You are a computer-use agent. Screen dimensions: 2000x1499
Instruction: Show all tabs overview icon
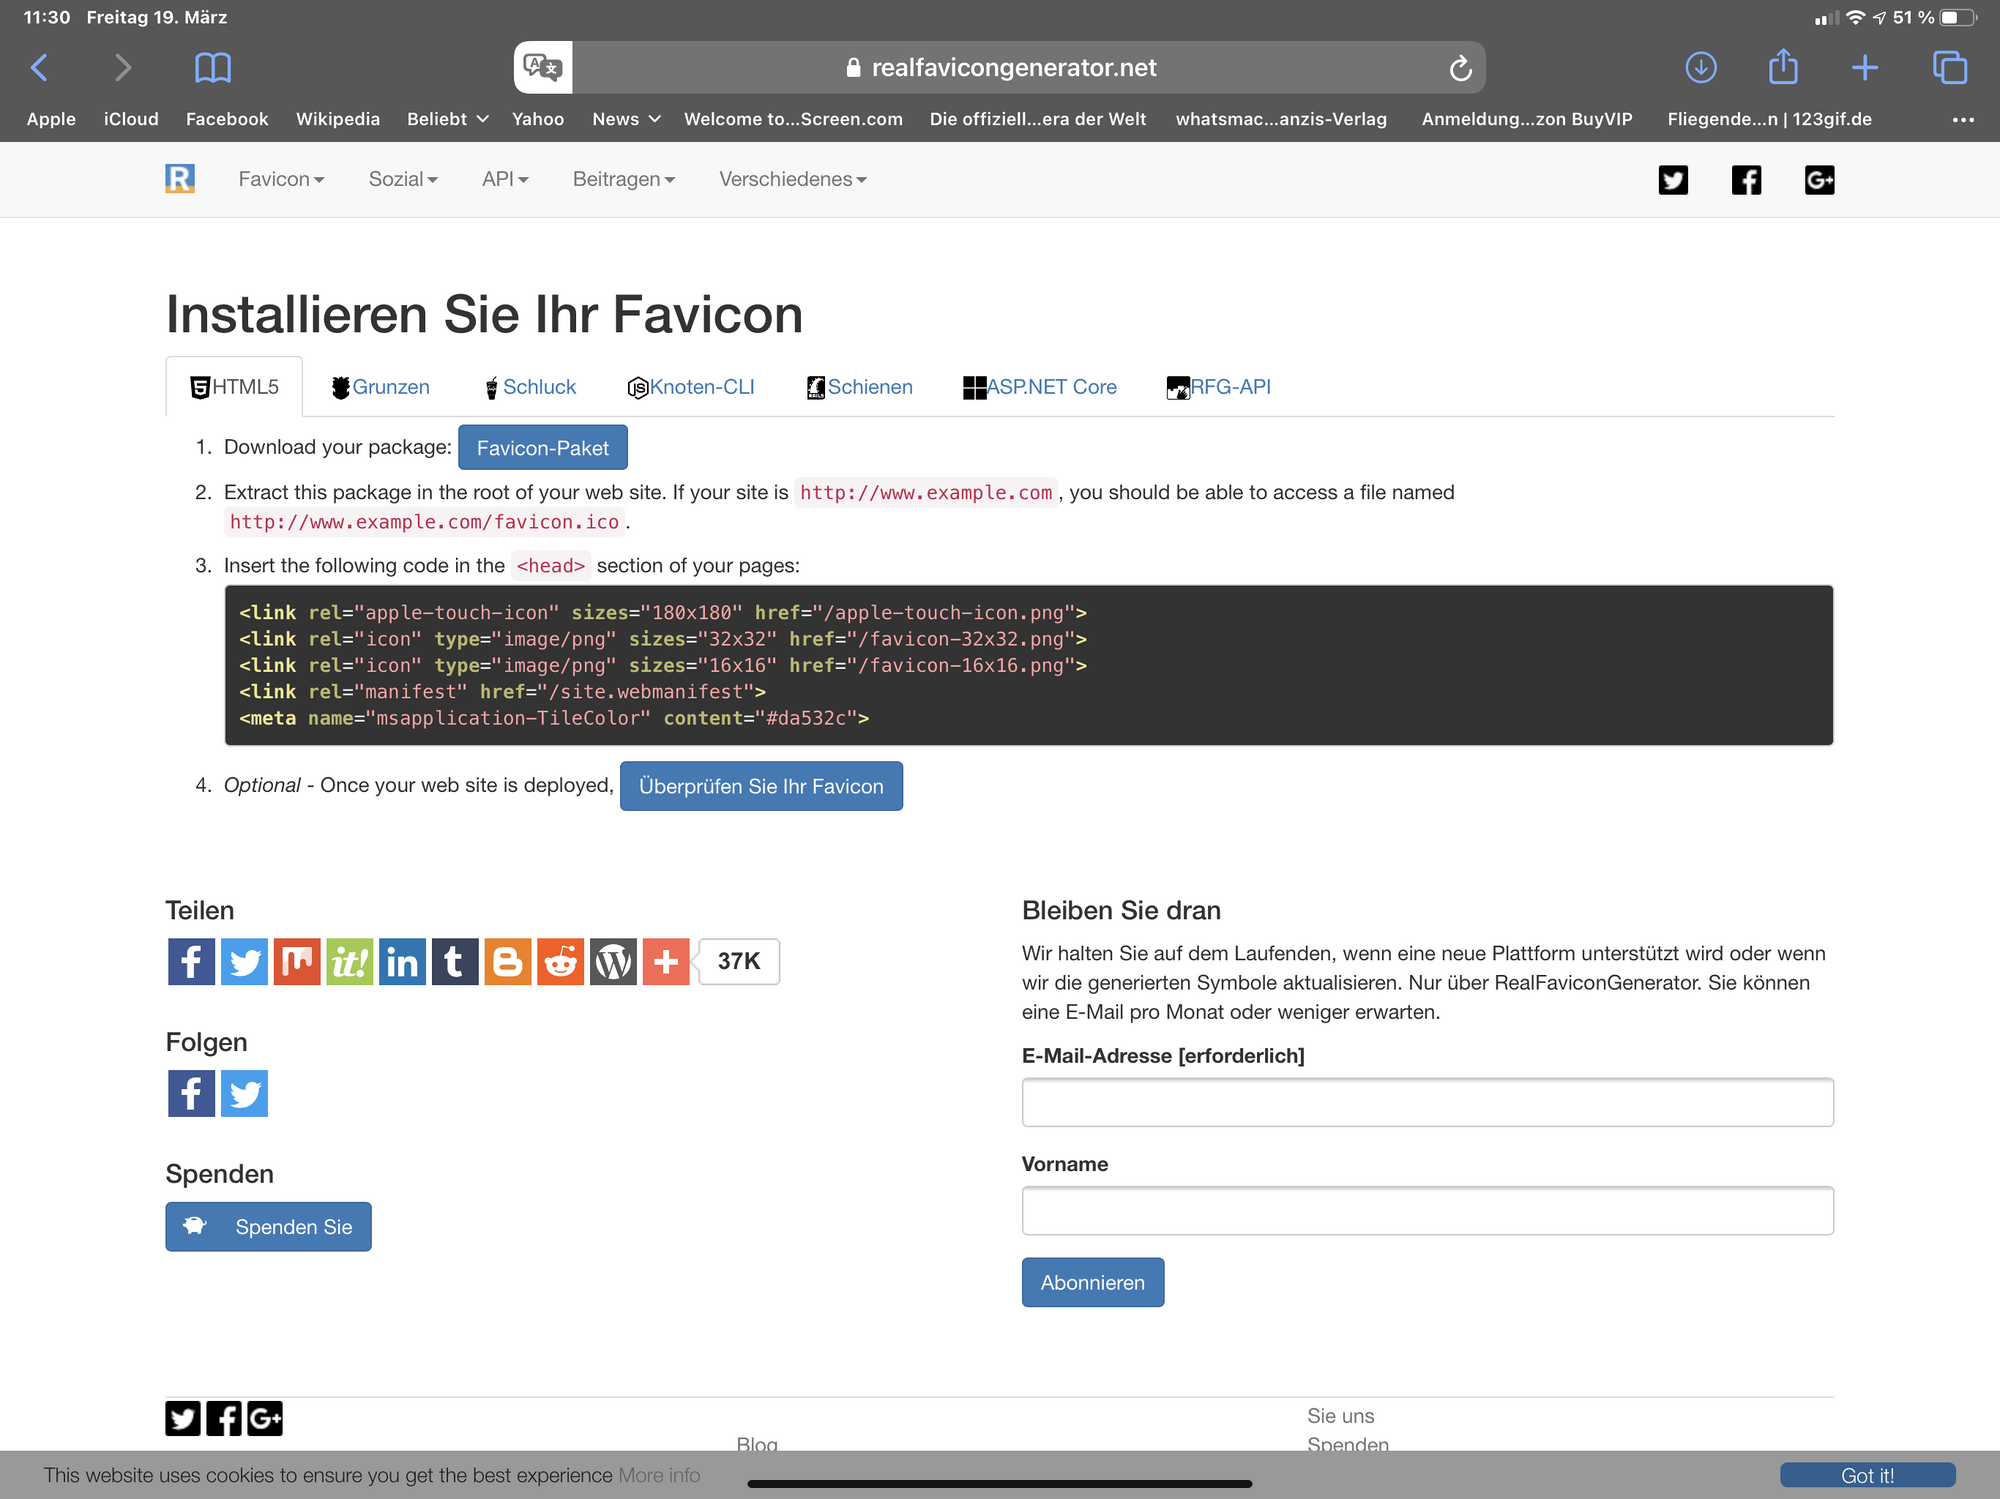point(1950,68)
